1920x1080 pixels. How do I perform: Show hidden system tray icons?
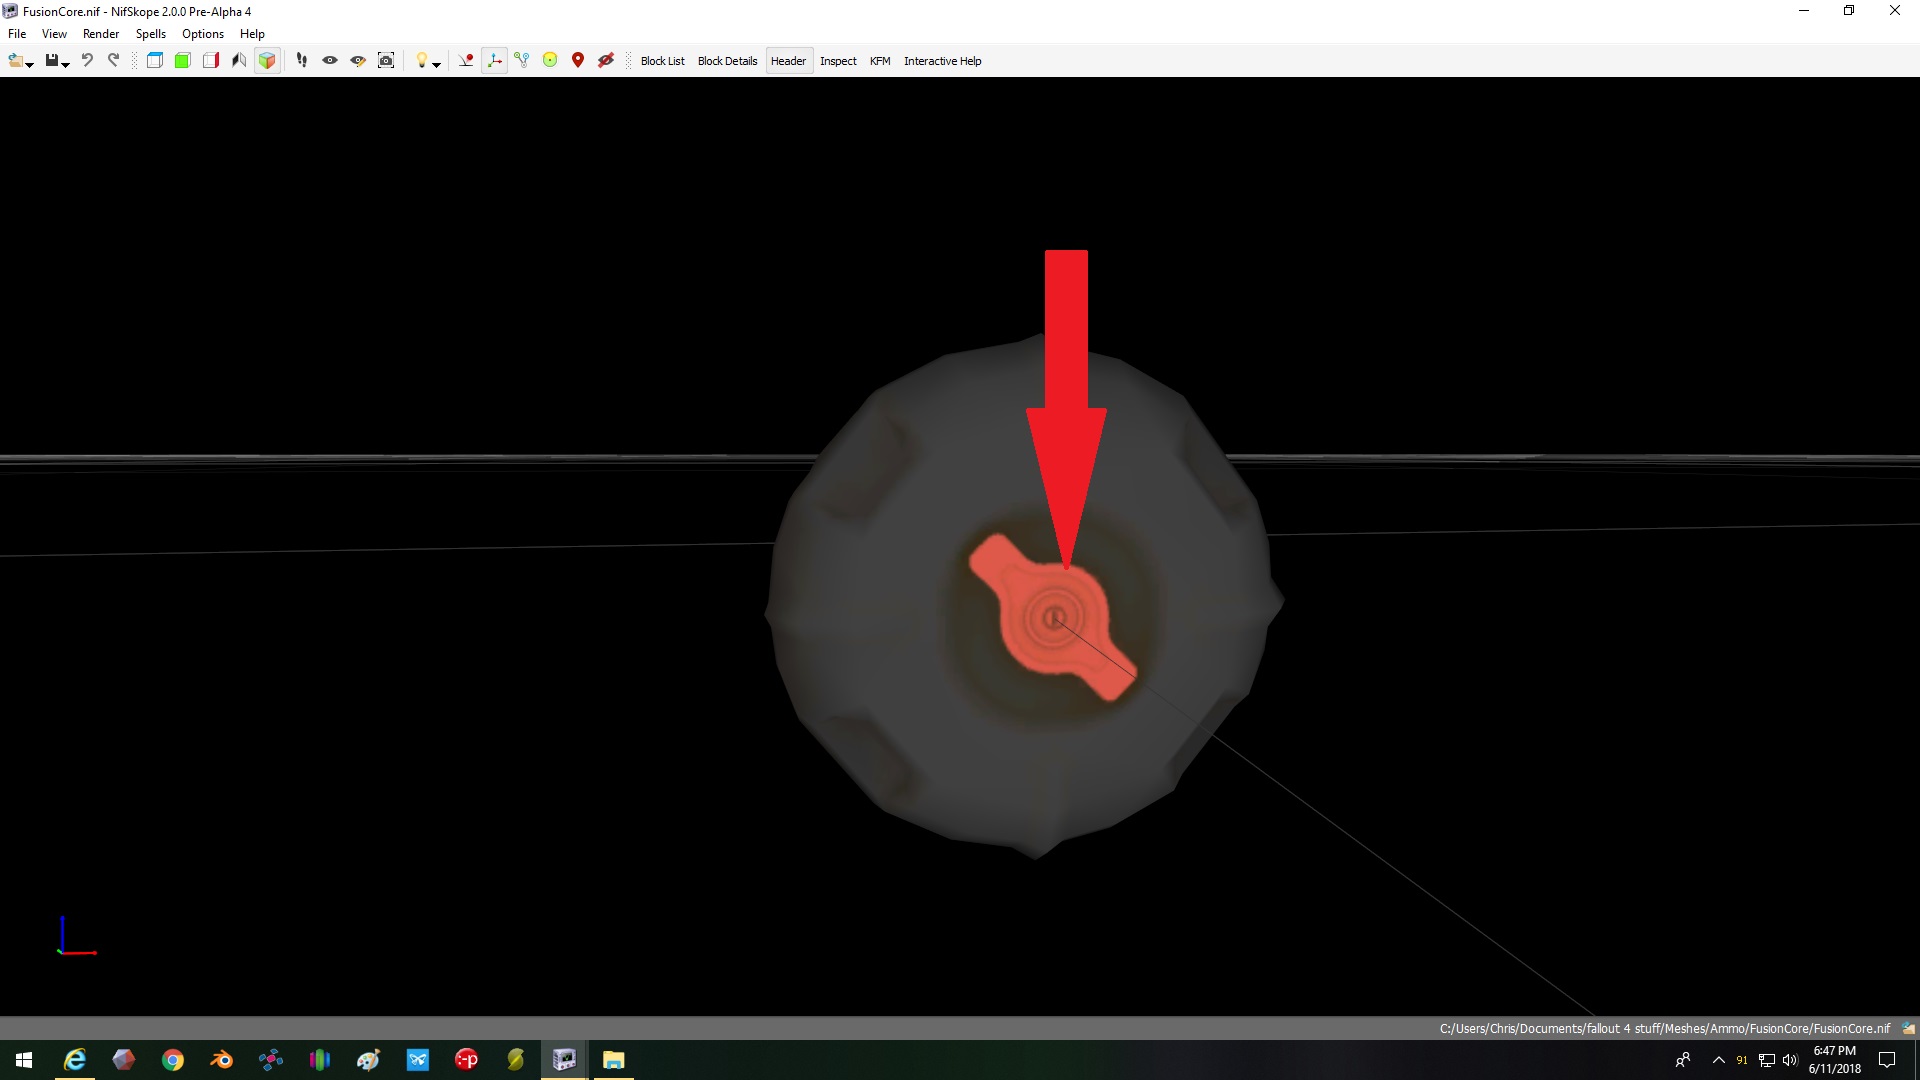click(x=1719, y=1060)
